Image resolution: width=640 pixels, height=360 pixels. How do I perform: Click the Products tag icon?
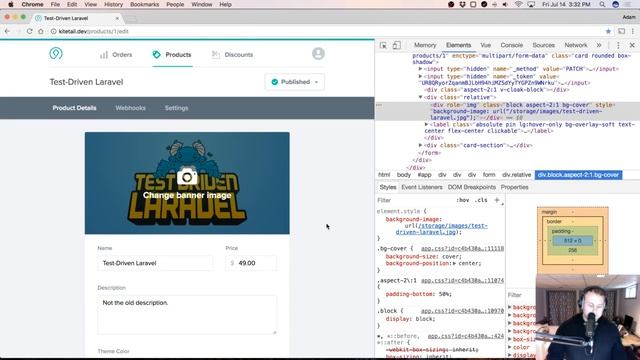(x=156, y=55)
